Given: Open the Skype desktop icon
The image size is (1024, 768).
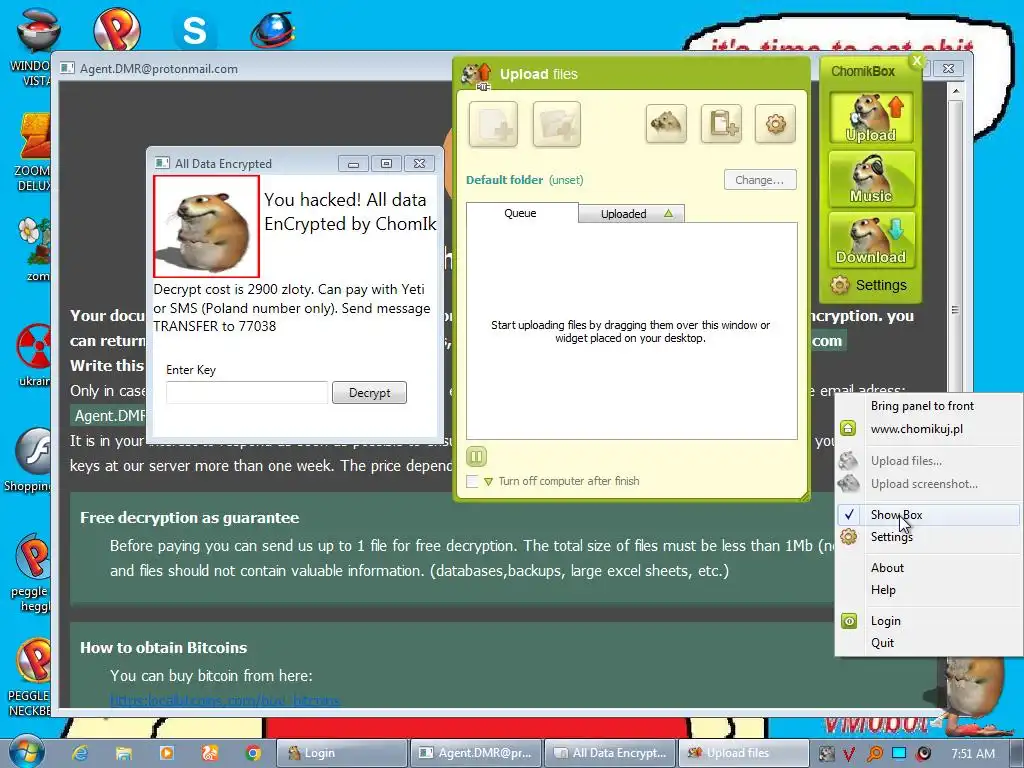Looking at the screenshot, I should click(195, 29).
